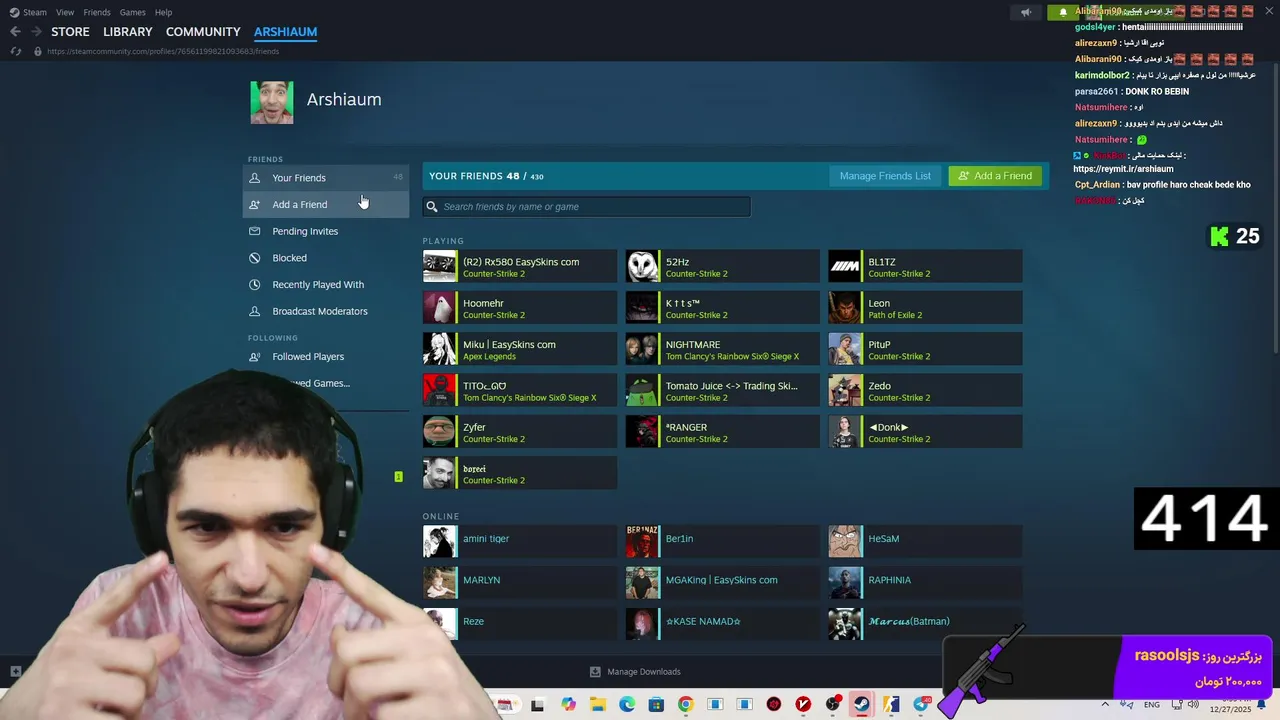The image size is (1280, 720).
Task: Click the Recently Played With clock icon
Action: (x=254, y=285)
